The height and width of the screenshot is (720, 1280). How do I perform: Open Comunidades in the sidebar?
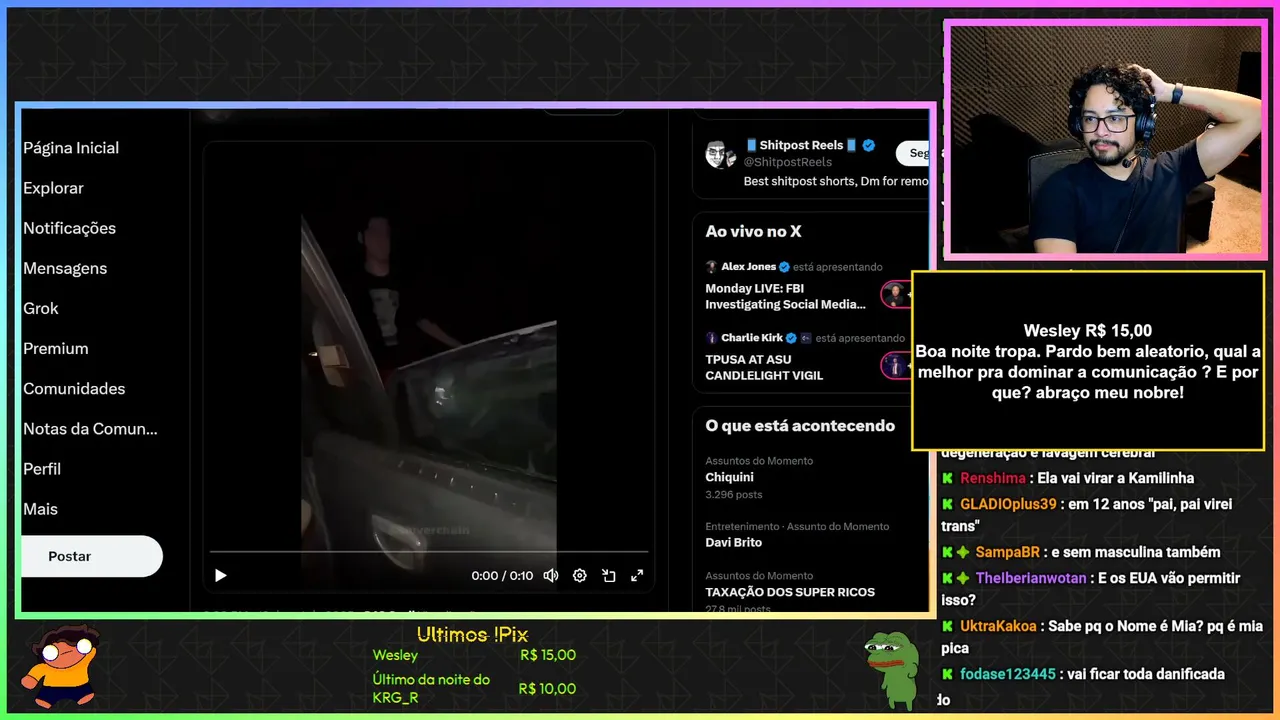[x=74, y=388]
